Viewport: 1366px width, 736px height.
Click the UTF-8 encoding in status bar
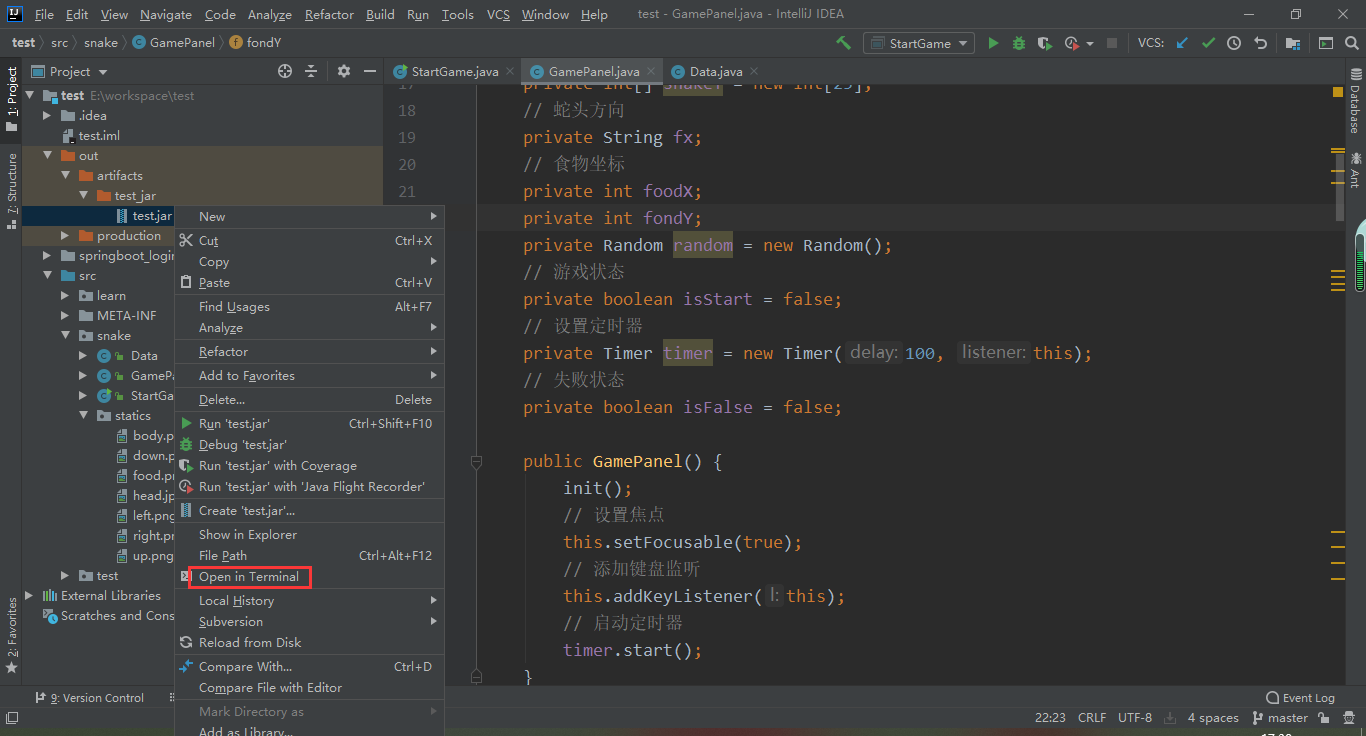[1135, 718]
